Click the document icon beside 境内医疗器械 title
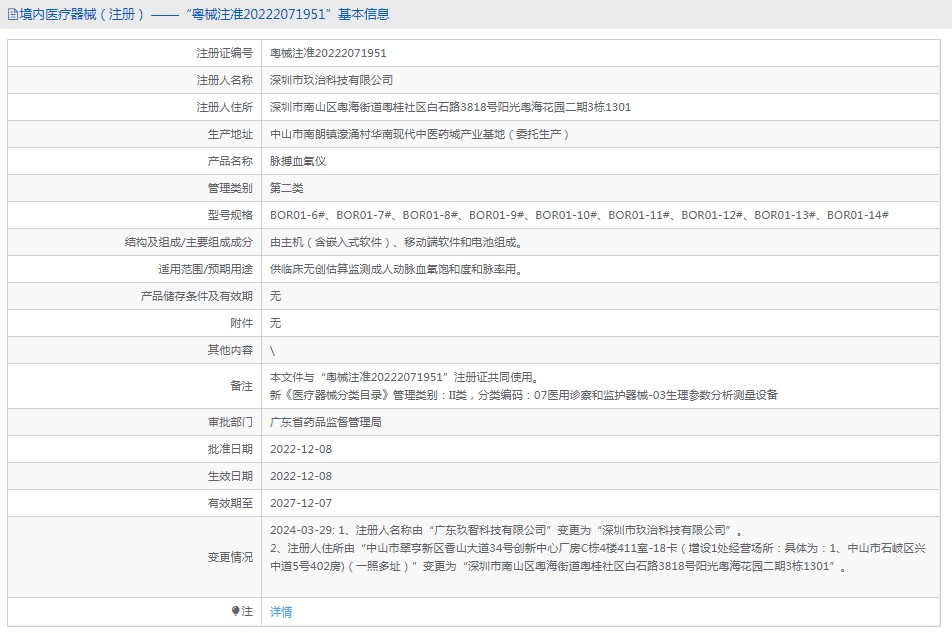The image size is (952, 633). pyautogui.click(x=13, y=15)
